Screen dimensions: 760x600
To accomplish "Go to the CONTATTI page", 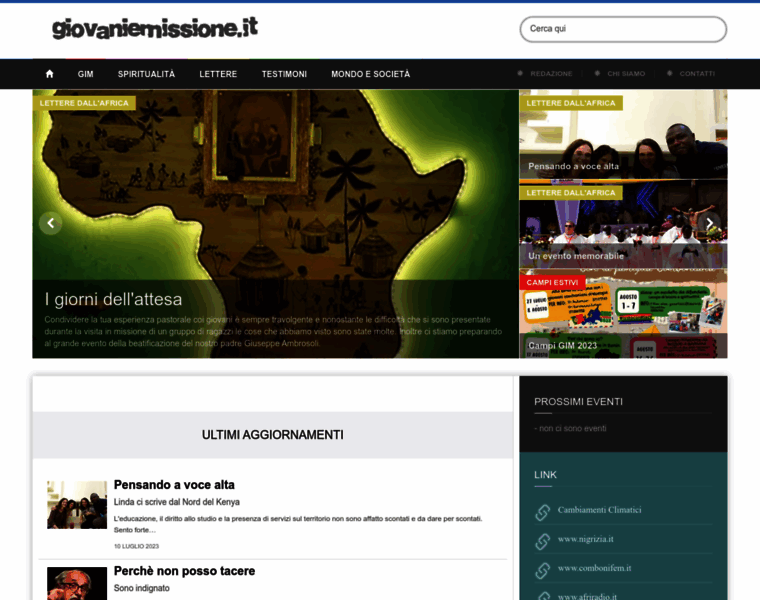I will [697, 74].
